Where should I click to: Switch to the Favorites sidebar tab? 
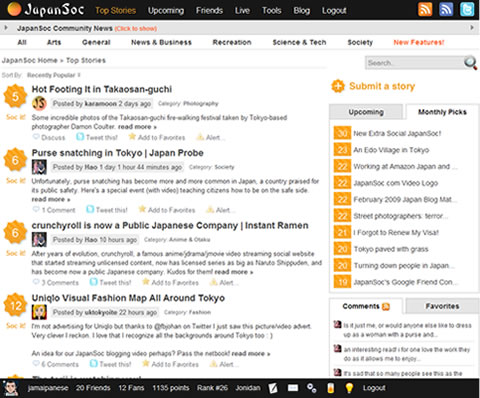pyautogui.click(x=442, y=306)
